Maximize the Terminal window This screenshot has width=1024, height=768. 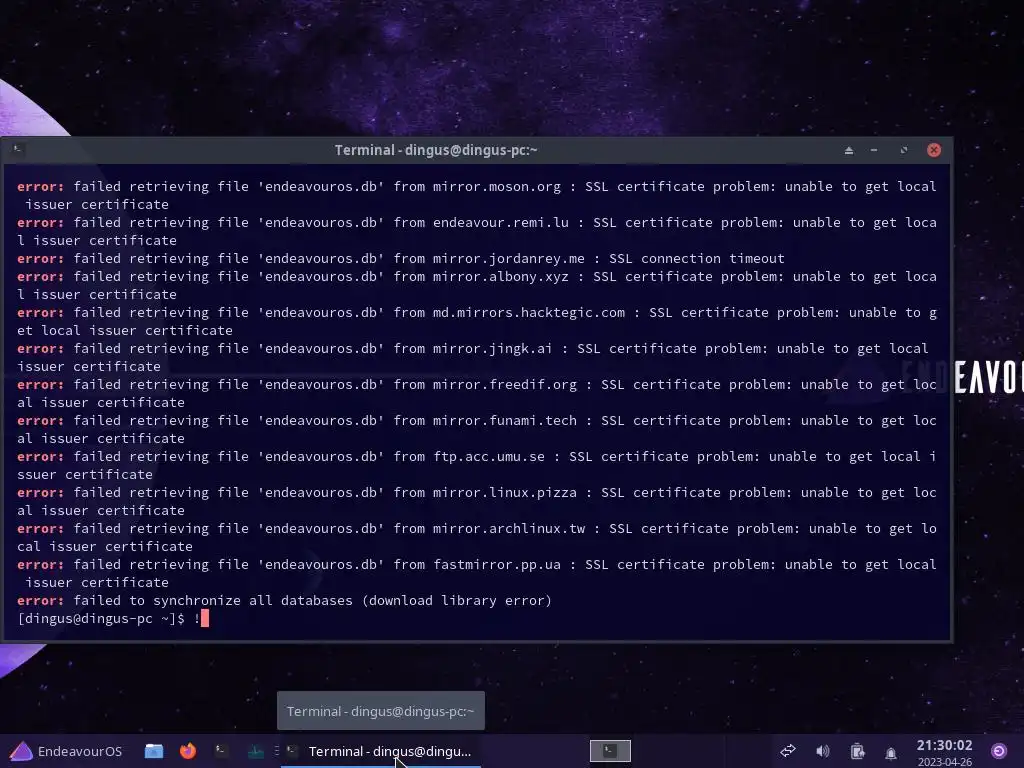point(904,150)
